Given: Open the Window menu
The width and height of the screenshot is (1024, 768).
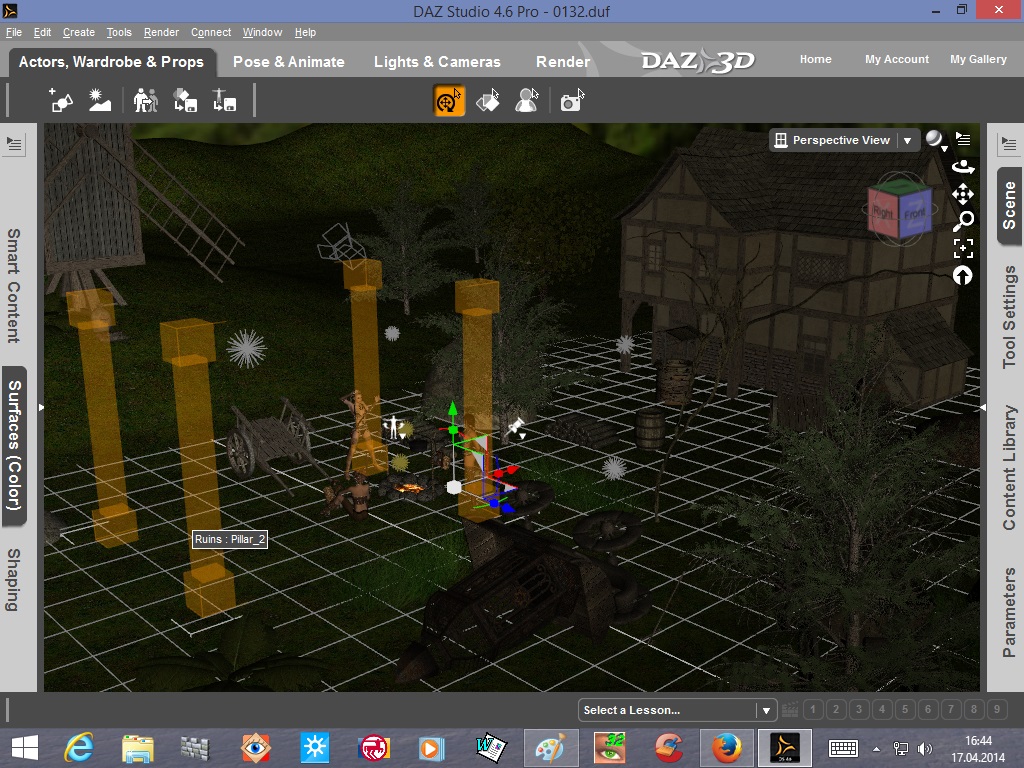Looking at the screenshot, I should pyautogui.click(x=263, y=32).
